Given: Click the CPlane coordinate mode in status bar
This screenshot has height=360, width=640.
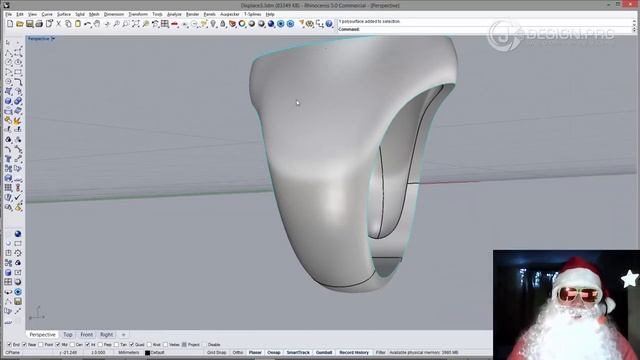Looking at the screenshot, I should click(13, 353).
